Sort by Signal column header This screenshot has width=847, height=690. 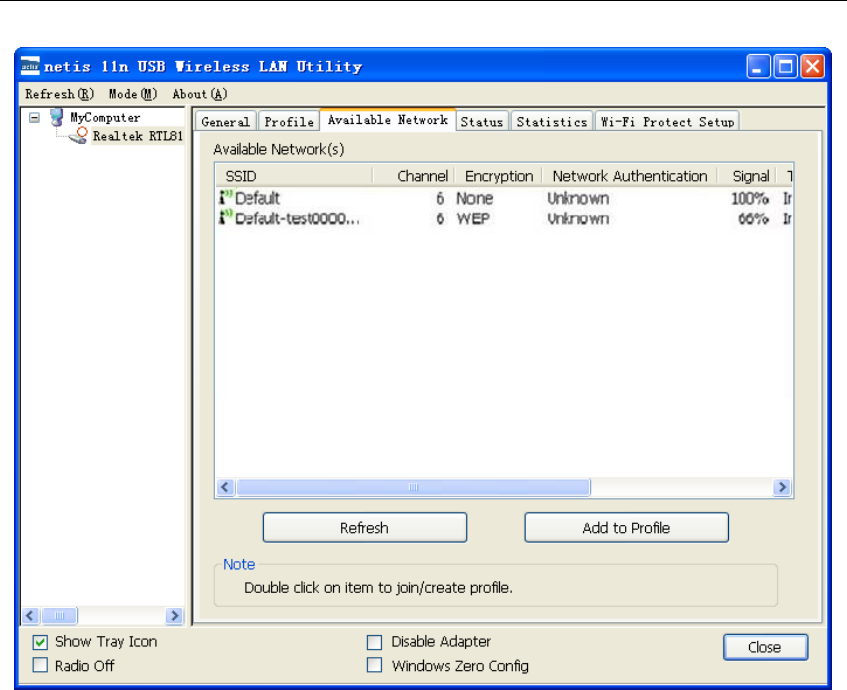(x=748, y=176)
